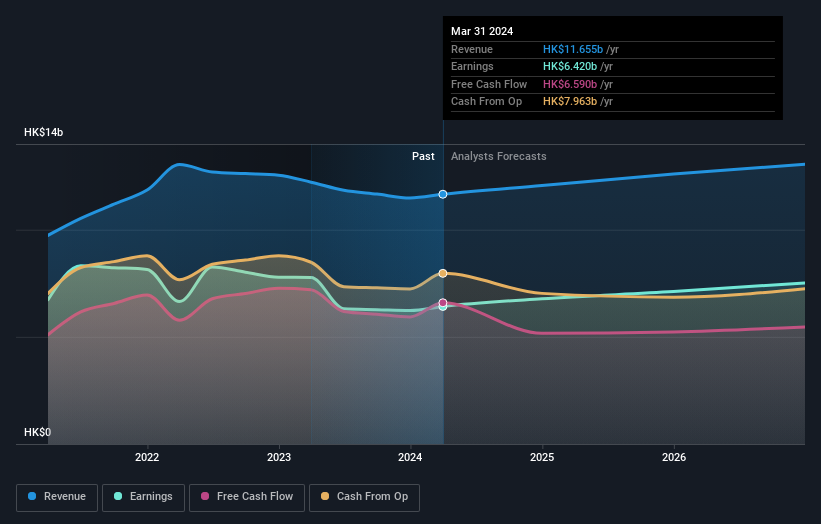
Task: Click the pink Free Cash Flow legend dot
Action: (x=205, y=496)
